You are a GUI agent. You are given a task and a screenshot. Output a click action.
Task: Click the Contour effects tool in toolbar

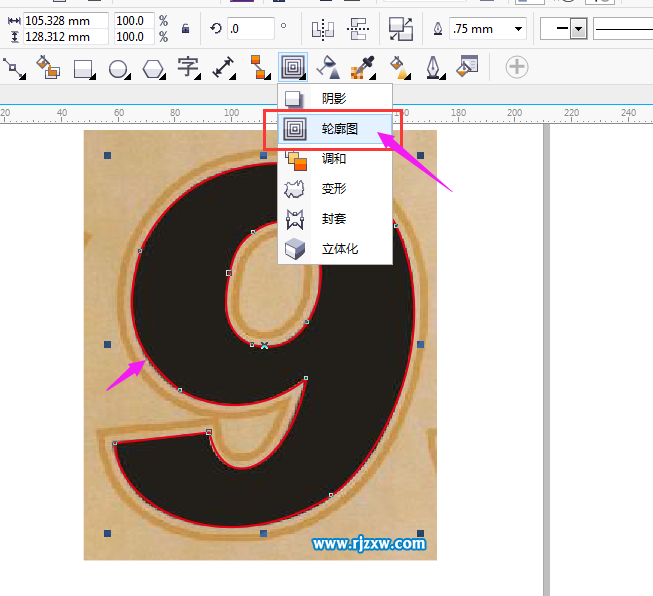point(293,67)
